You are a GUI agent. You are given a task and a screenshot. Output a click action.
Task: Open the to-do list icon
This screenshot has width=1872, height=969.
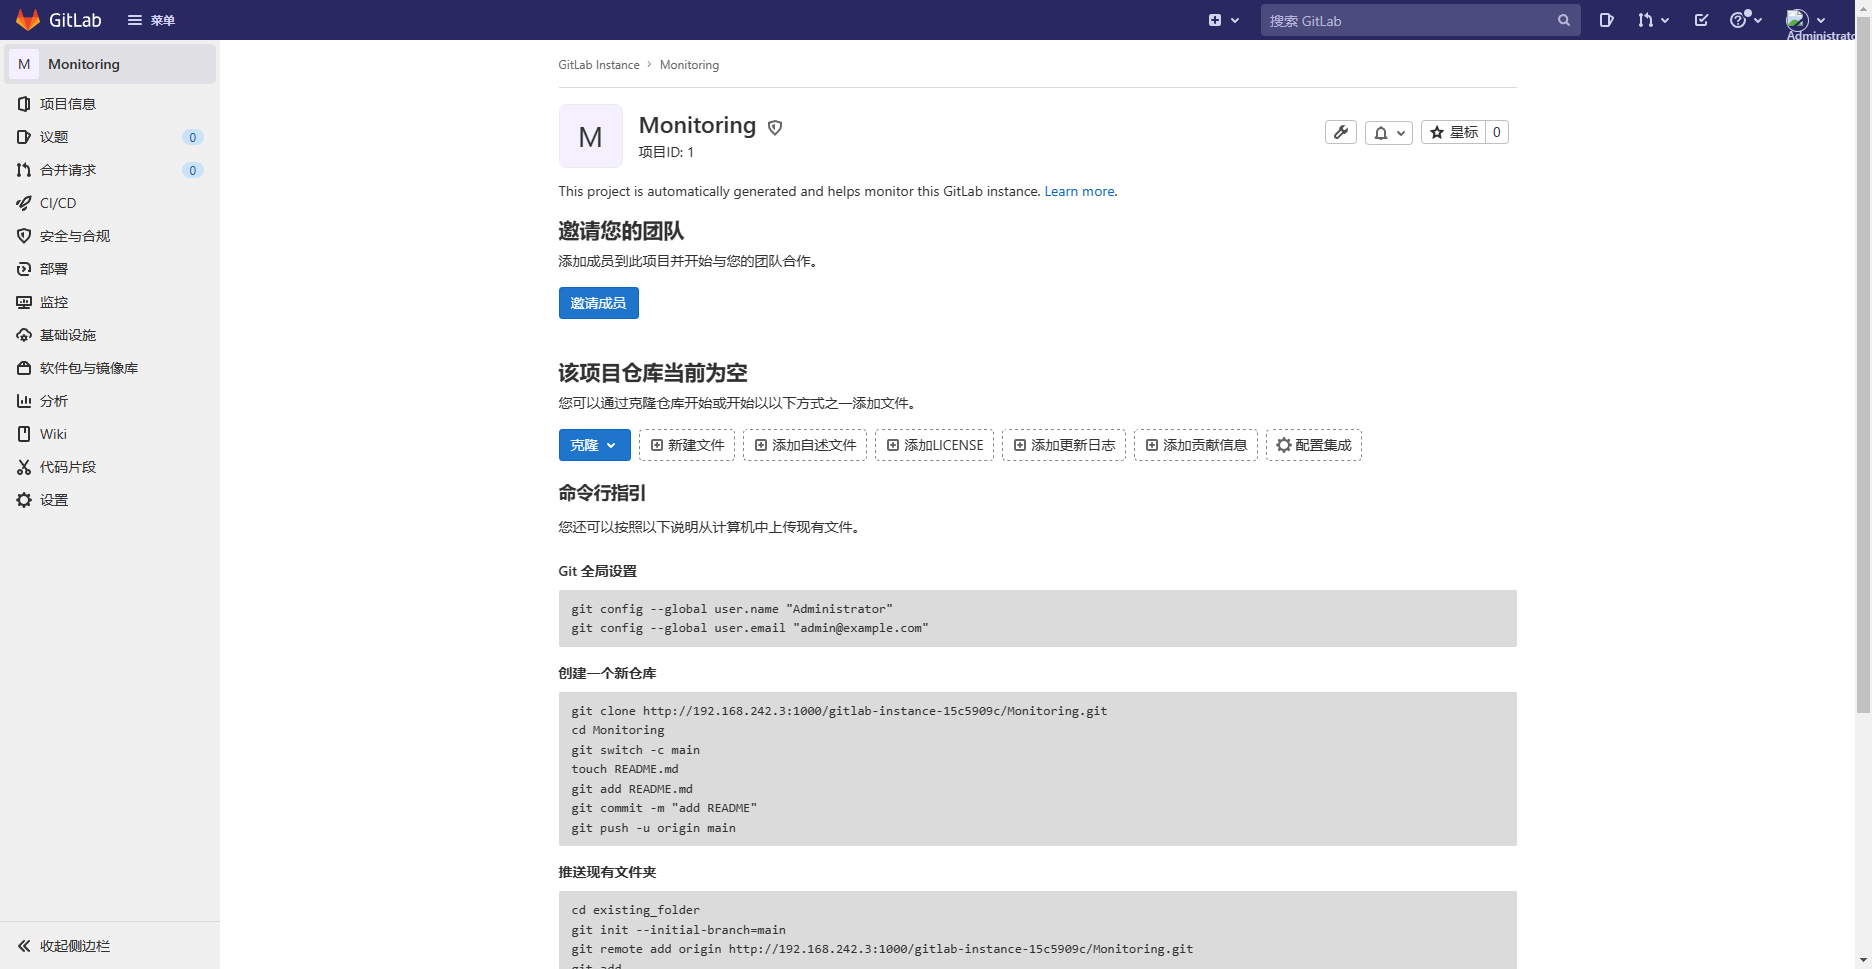(x=1701, y=20)
